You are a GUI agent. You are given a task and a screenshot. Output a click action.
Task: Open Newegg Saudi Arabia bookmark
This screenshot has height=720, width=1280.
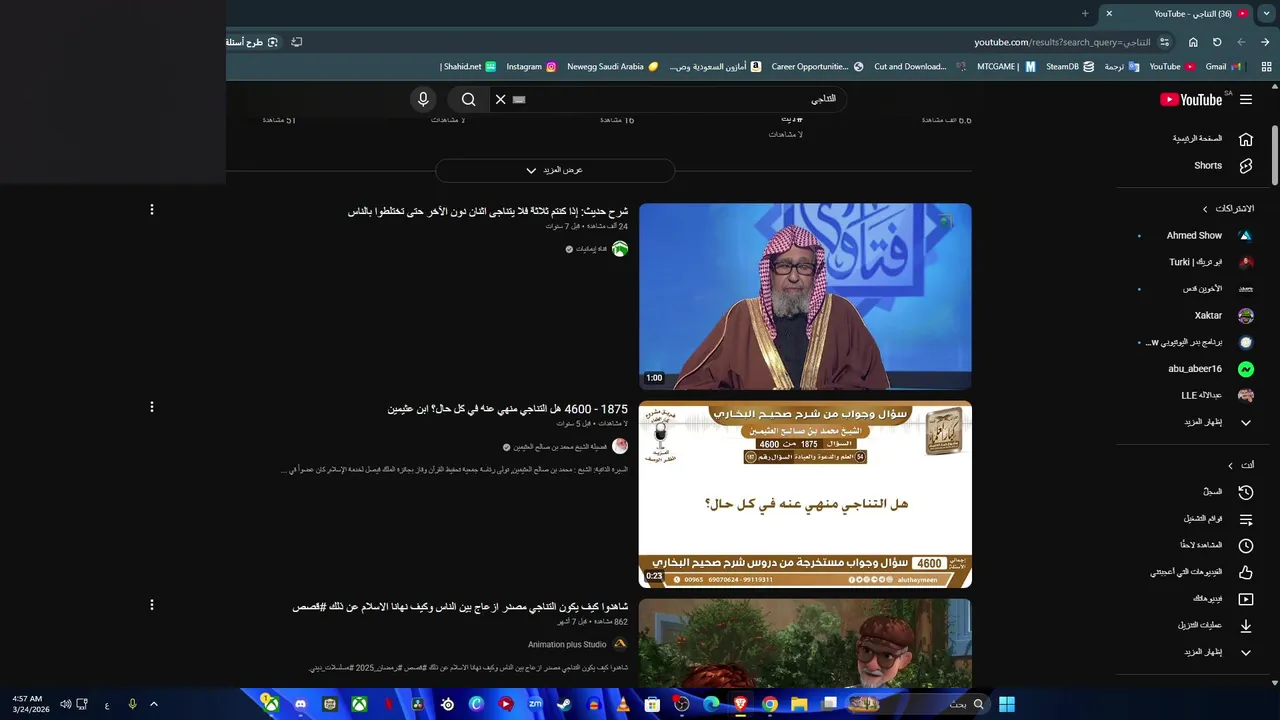613,67
